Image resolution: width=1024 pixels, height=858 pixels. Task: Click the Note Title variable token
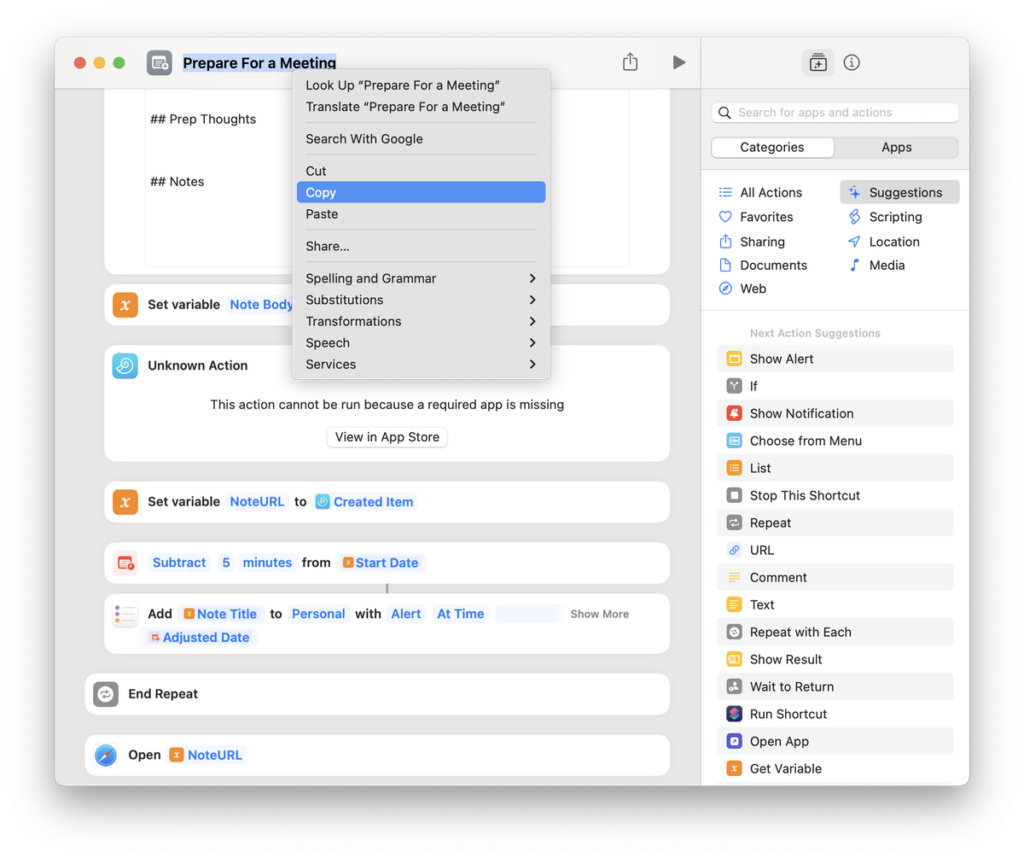tap(221, 614)
